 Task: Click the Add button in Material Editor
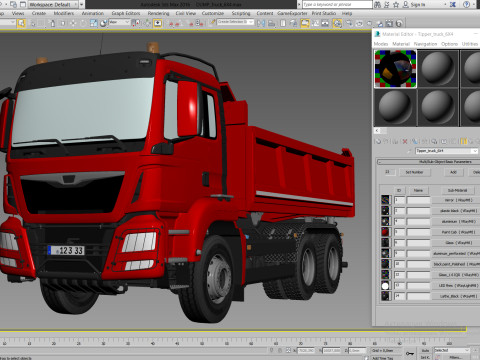click(453, 172)
